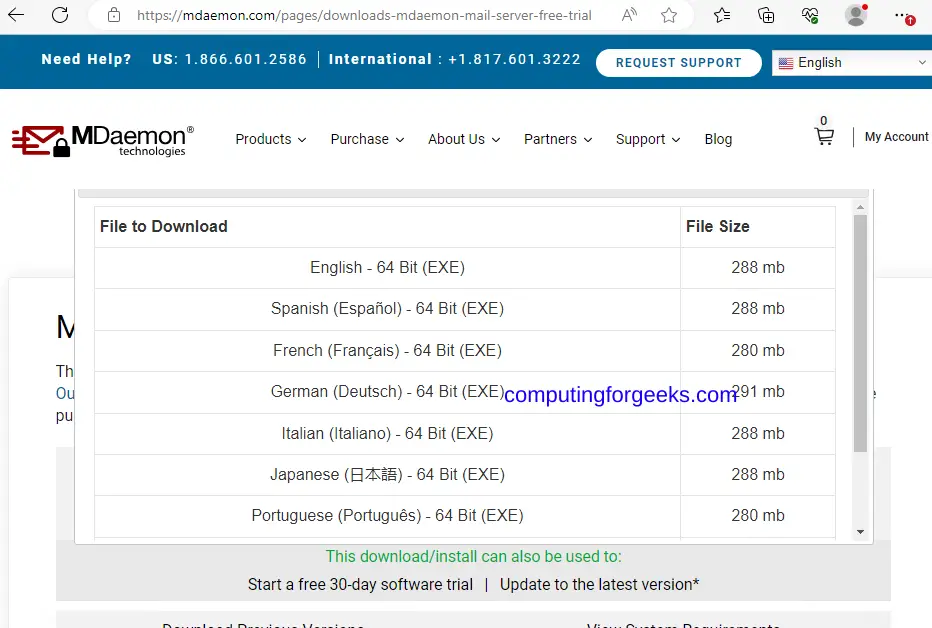Click 'Start a free 30-day software trial' text
Viewport: 932px width, 628px height.
(x=360, y=585)
